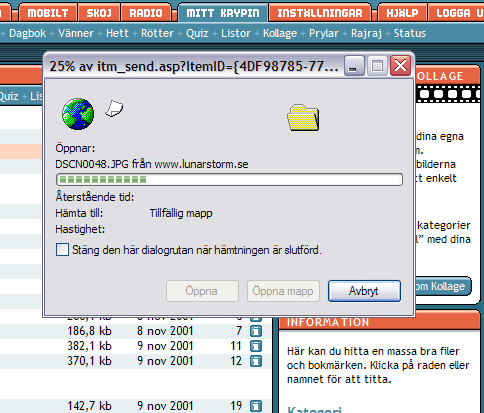Click the Öppna mapp button

(x=283, y=291)
